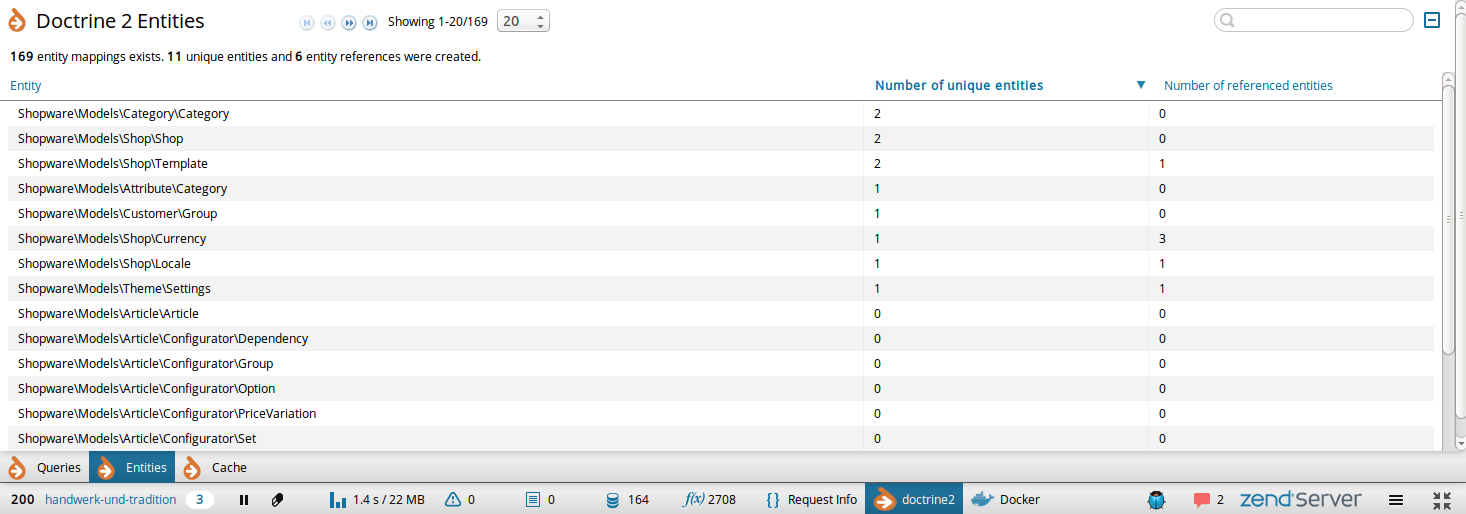Select row Shopware\Models\Article\Configurator\PriceVariation
The height and width of the screenshot is (514, 1466).
point(721,414)
